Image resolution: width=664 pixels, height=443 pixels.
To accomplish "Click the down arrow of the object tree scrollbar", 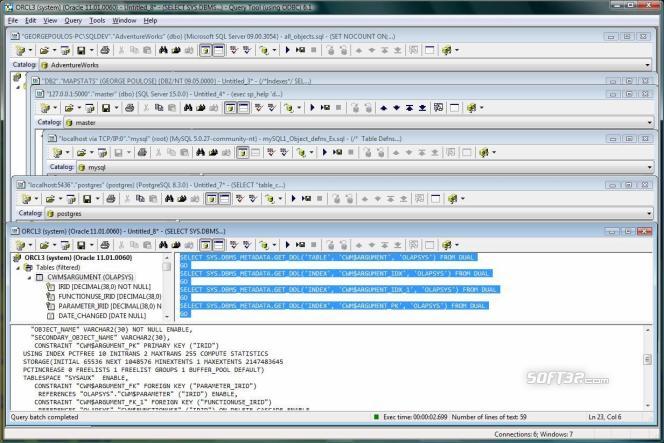I will 166,317.
